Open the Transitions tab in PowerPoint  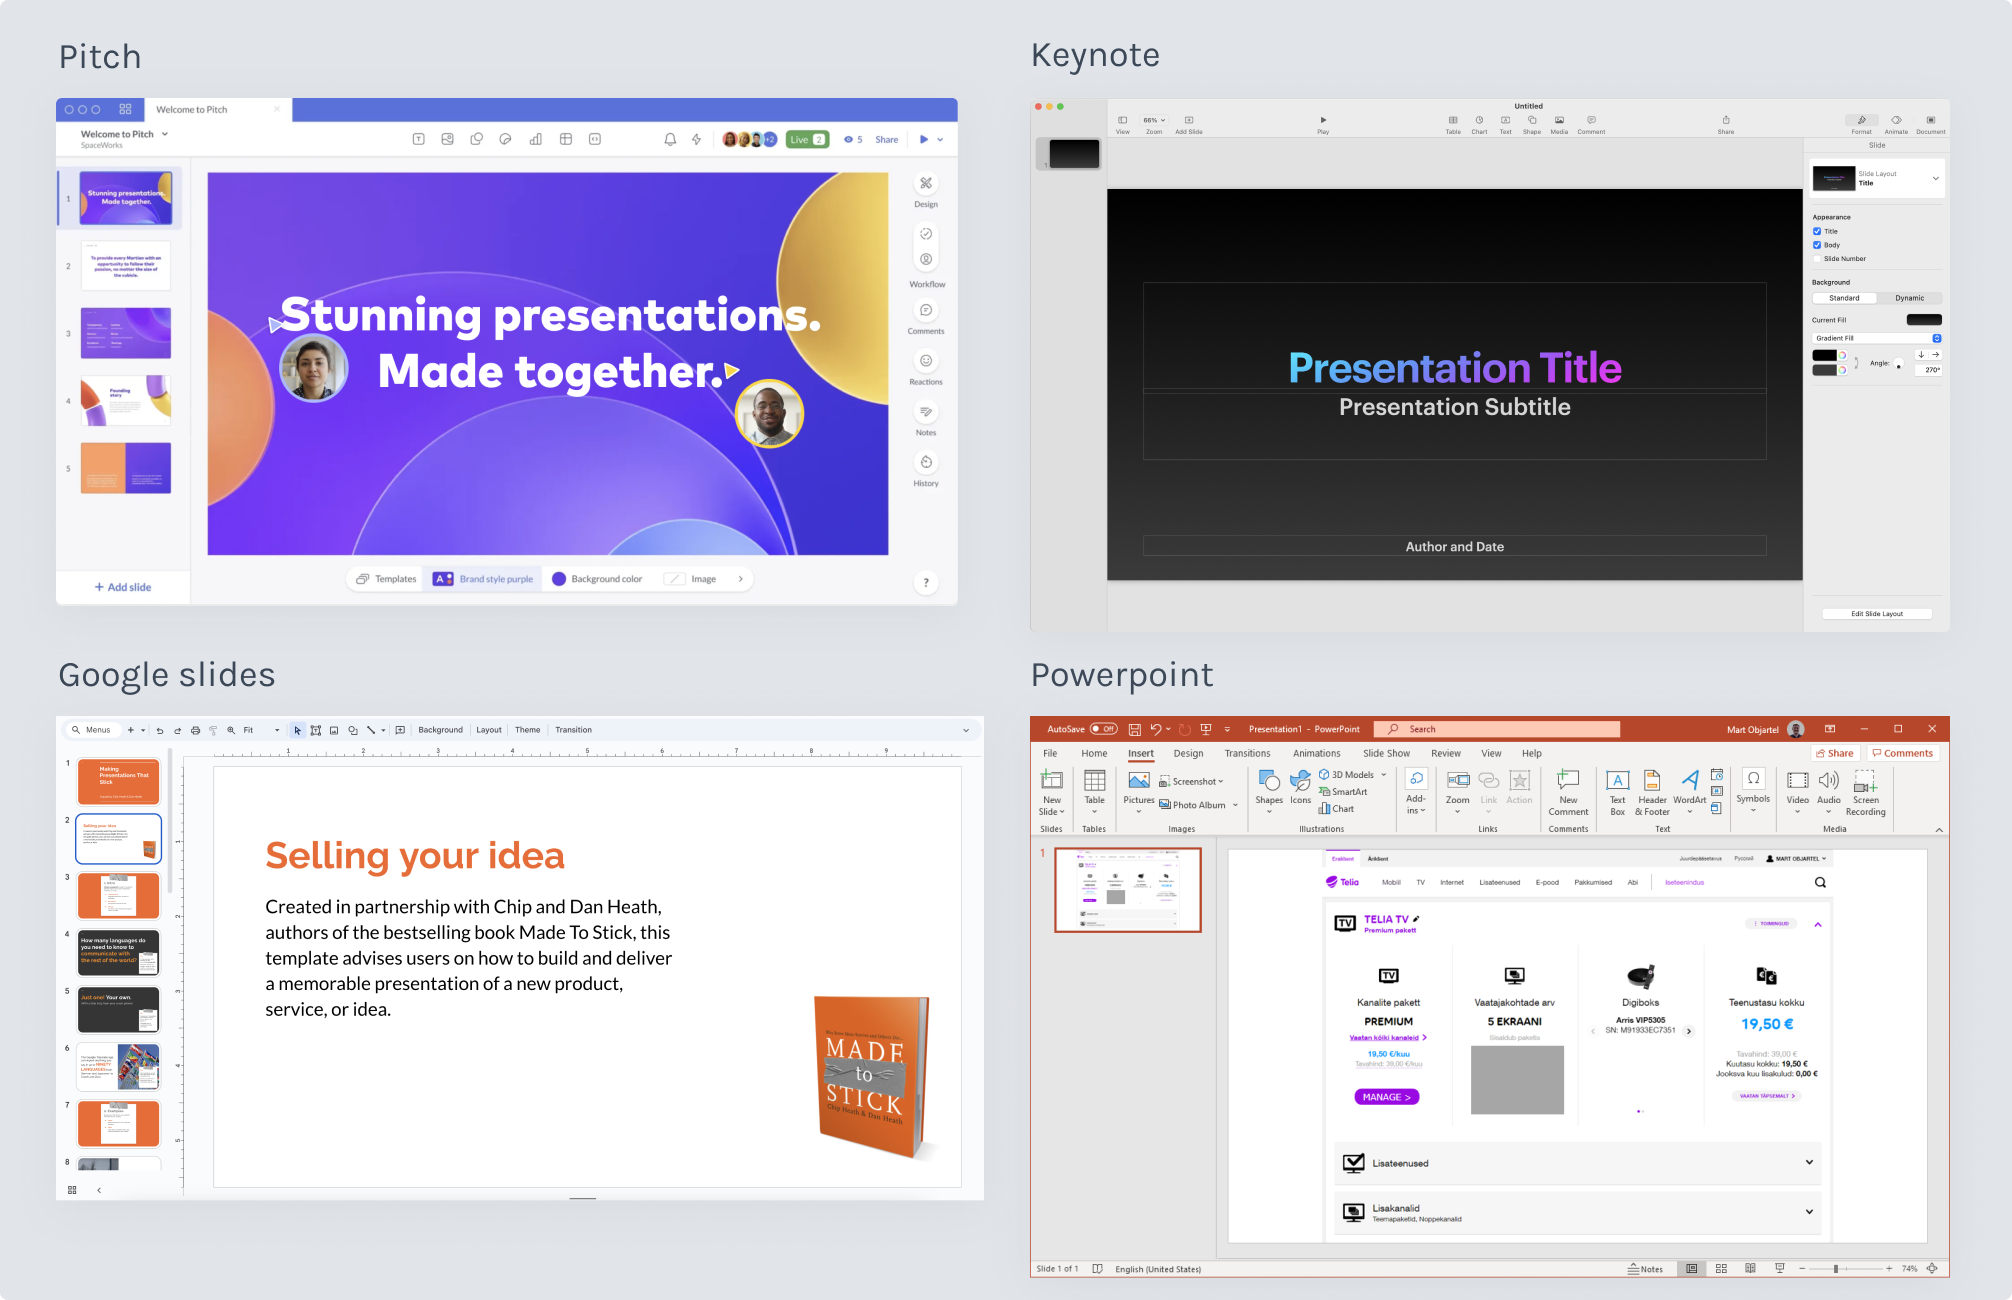(x=1247, y=753)
